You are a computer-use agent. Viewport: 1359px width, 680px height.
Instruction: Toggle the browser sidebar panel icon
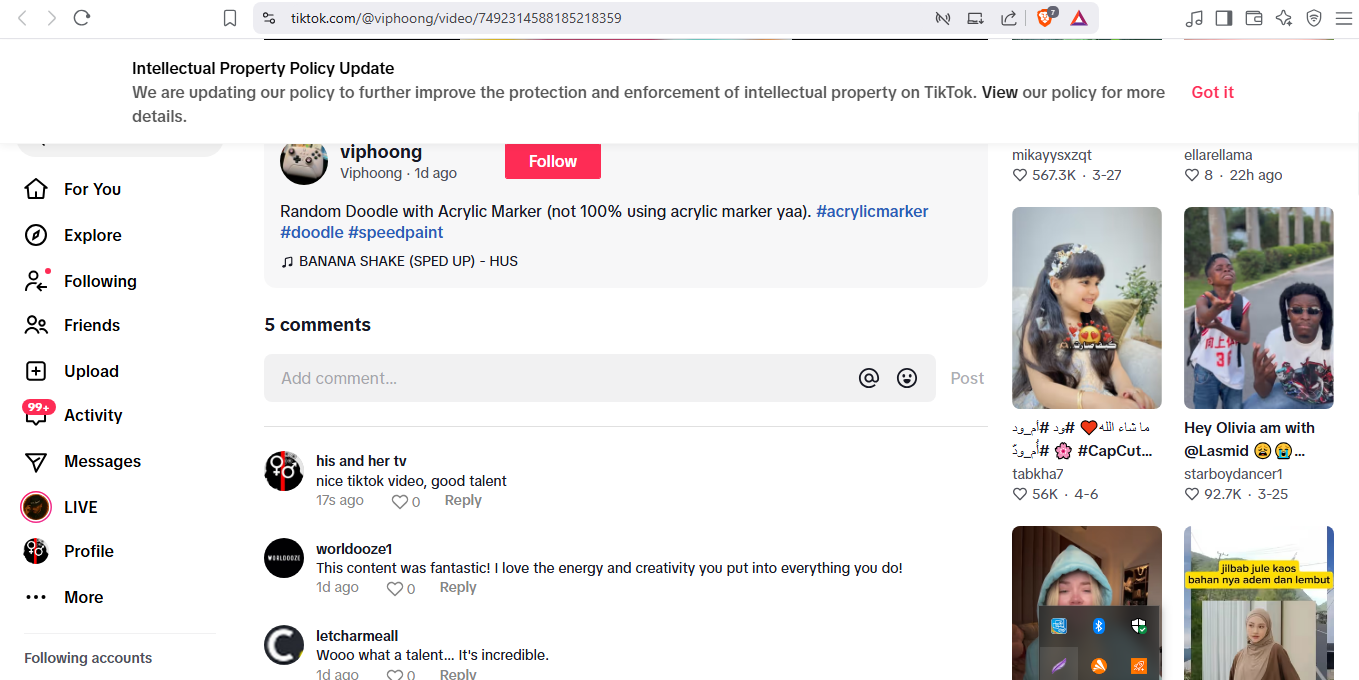coord(1224,18)
